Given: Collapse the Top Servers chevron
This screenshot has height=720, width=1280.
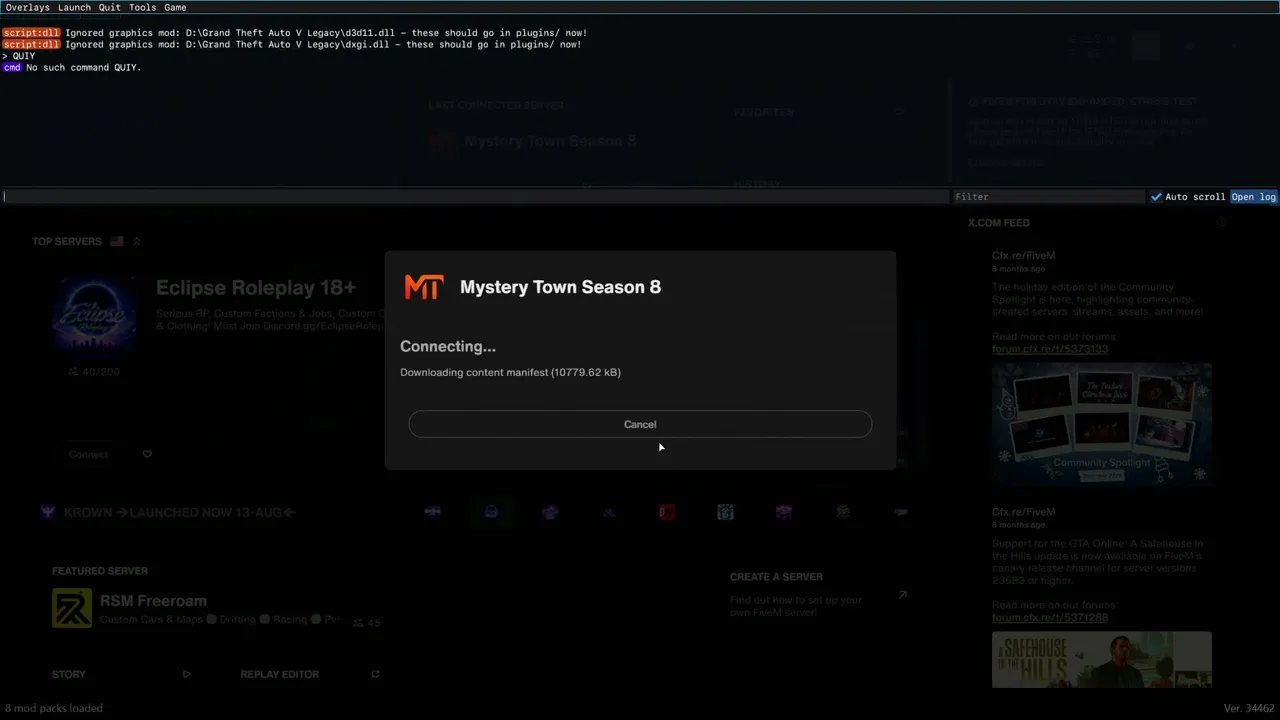Looking at the screenshot, I should 136,241.
